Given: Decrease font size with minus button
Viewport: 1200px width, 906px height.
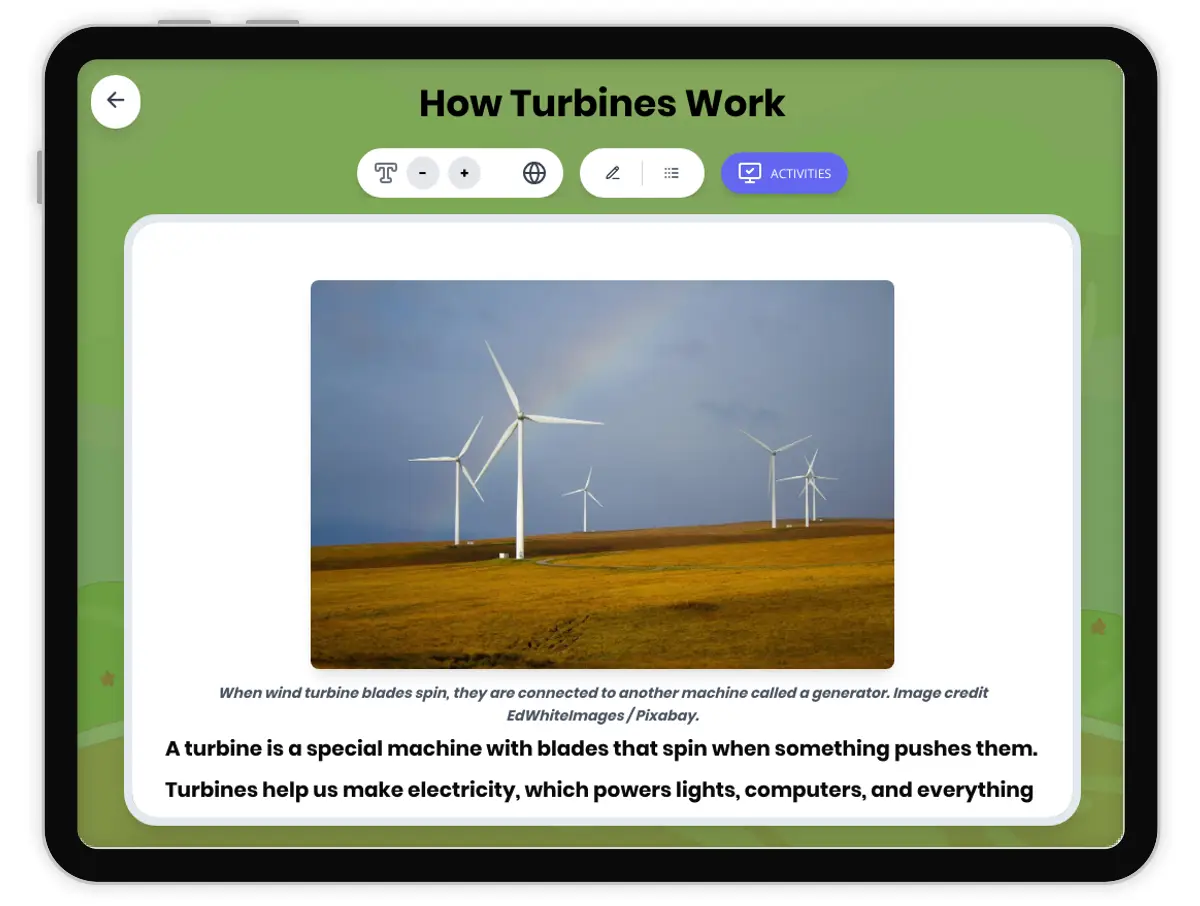Looking at the screenshot, I should pos(423,173).
